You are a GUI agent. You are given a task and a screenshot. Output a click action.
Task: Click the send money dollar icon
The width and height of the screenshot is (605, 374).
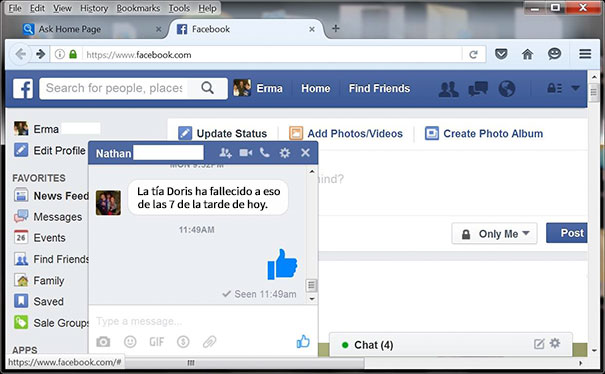tap(183, 342)
